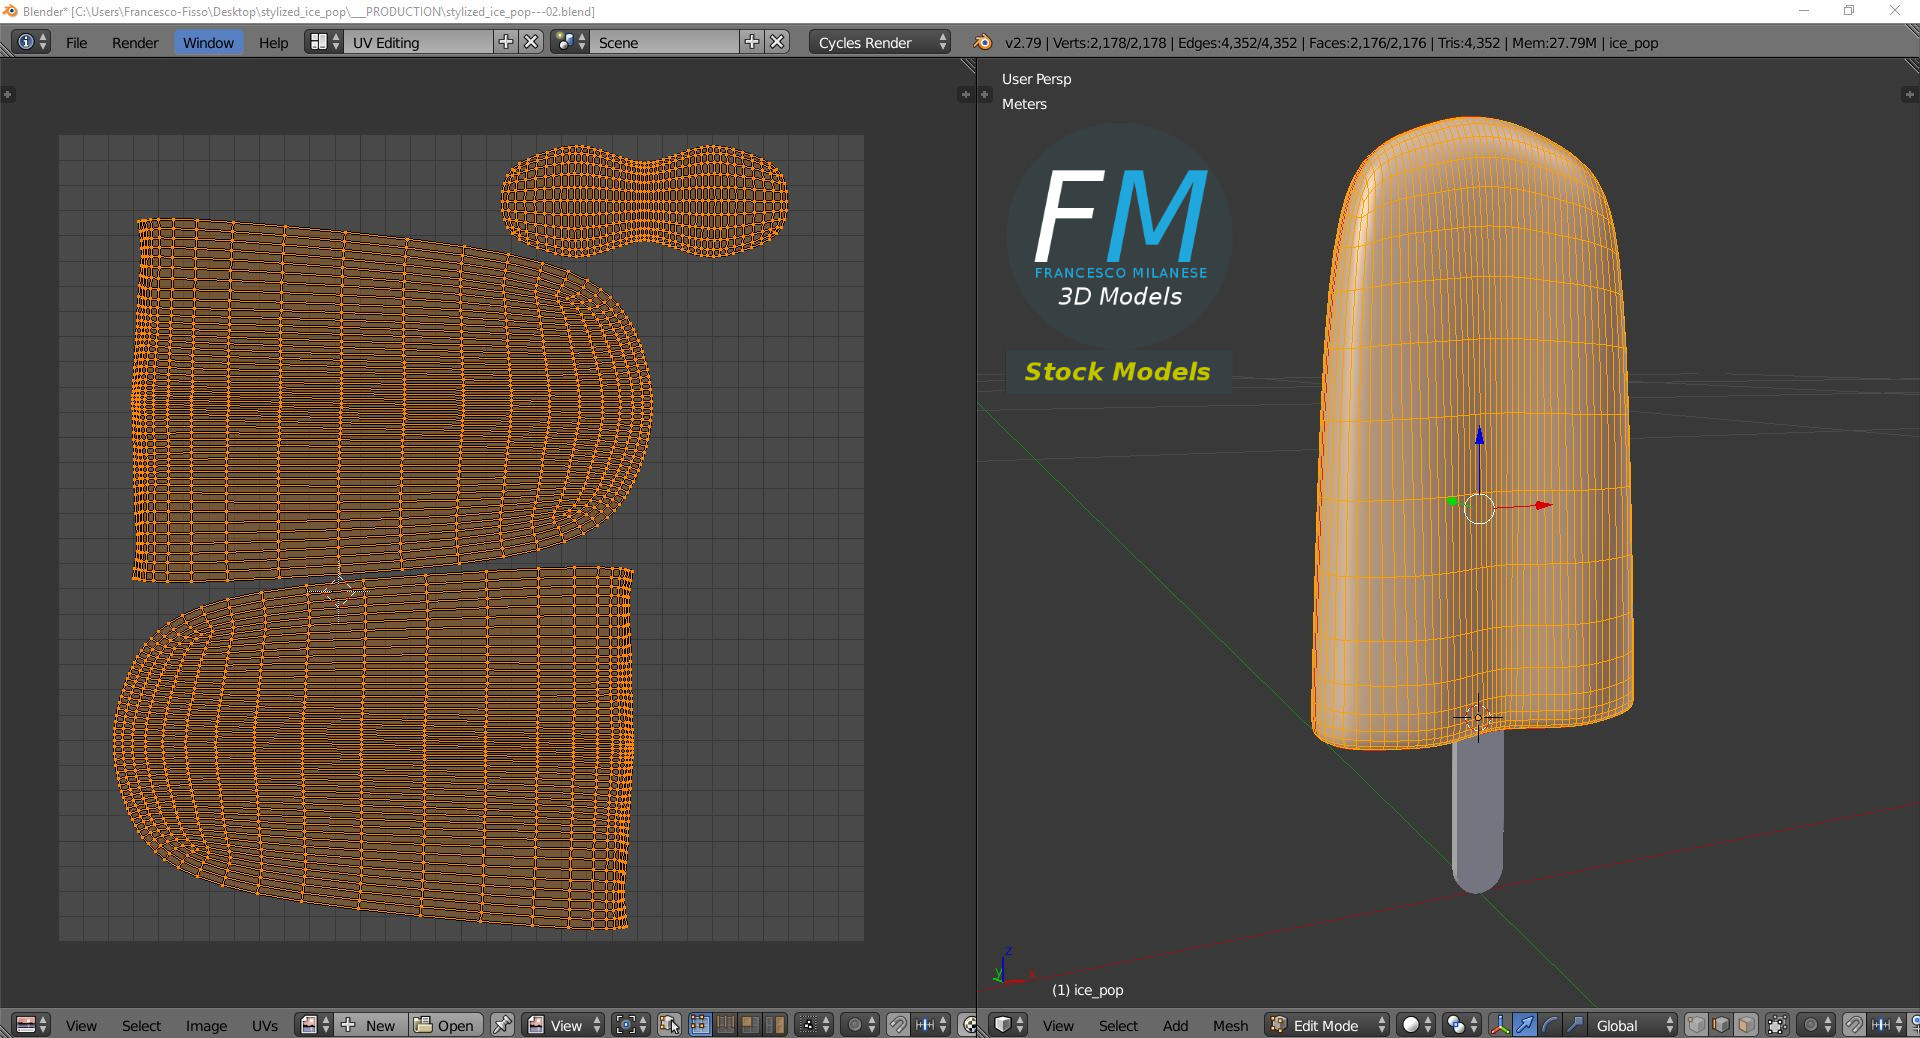Open the viewport shading dropdown
The image size is (1920, 1038).
pos(1415,1025)
